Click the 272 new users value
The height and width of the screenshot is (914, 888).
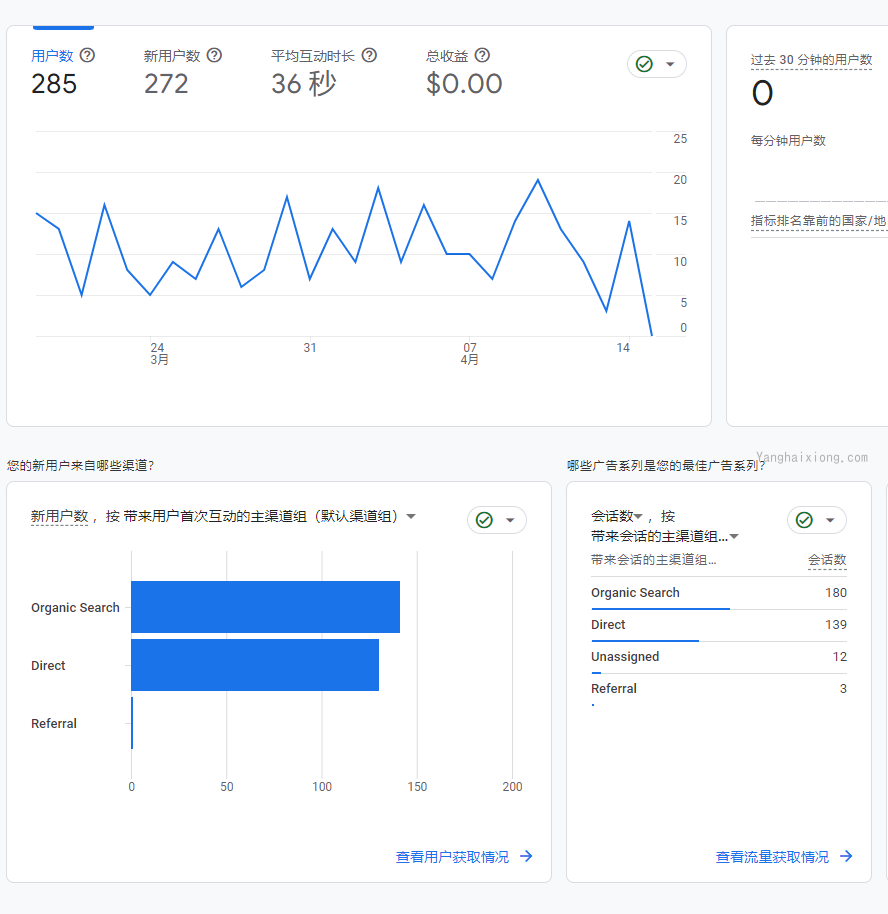pos(166,84)
